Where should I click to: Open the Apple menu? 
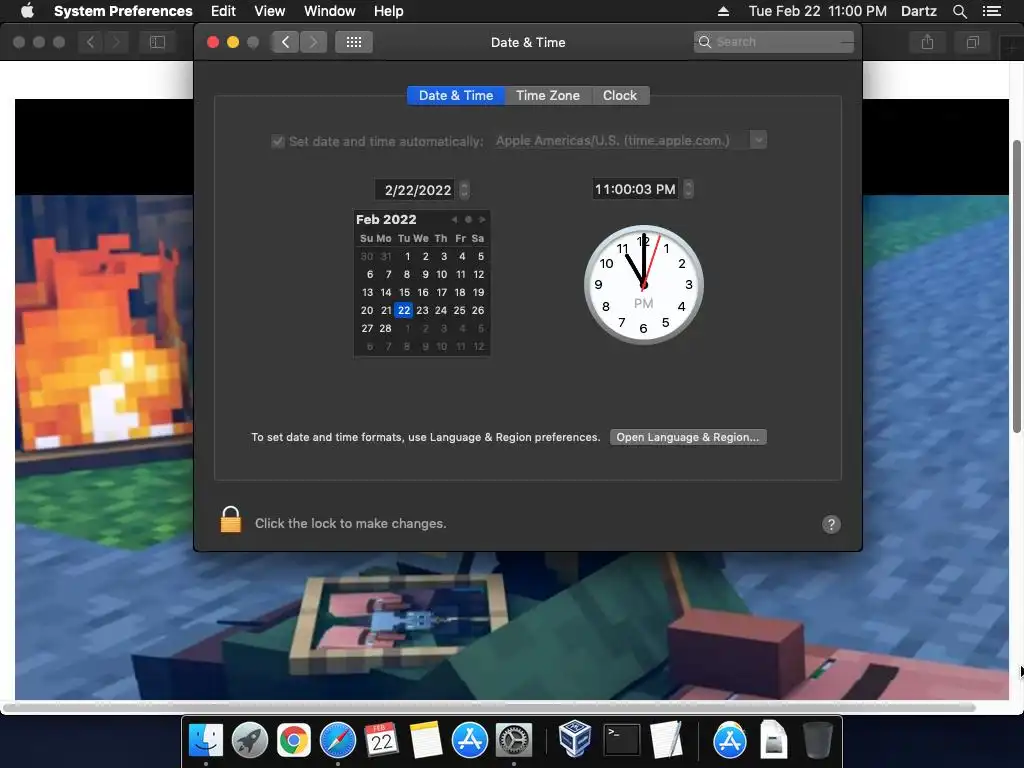[x=27, y=11]
